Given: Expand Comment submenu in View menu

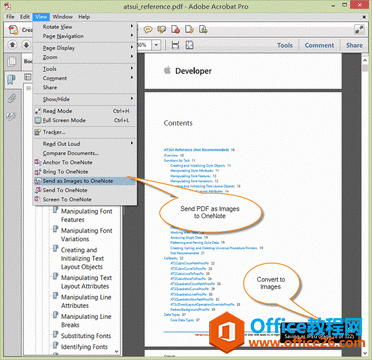Looking at the screenshot, I should (x=85, y=78).
